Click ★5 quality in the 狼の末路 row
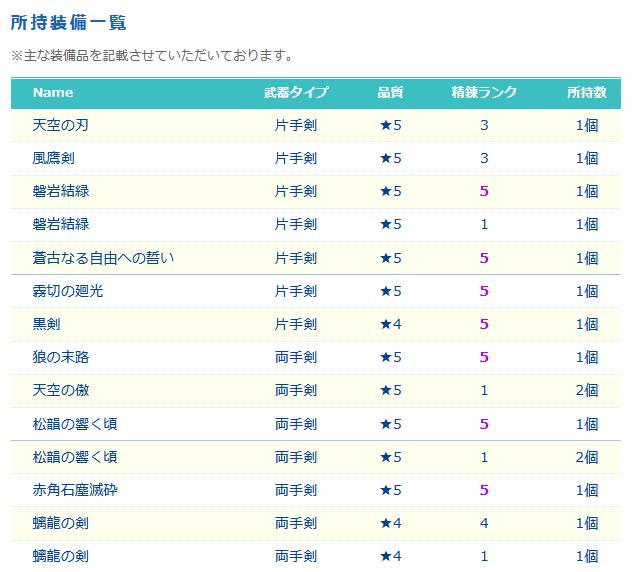 pyautogui.click(x=390, y=357)
